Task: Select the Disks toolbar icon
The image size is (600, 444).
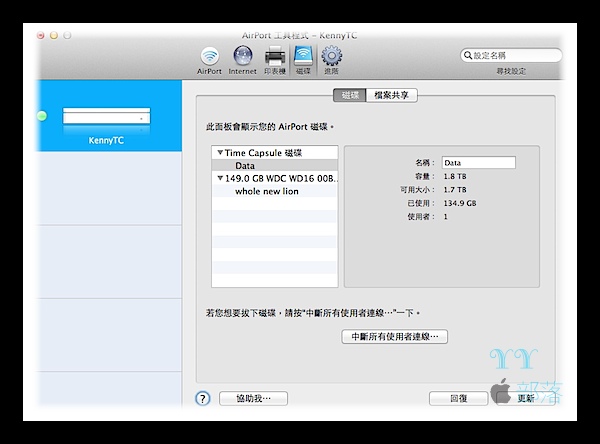Action: pos(303,60)
